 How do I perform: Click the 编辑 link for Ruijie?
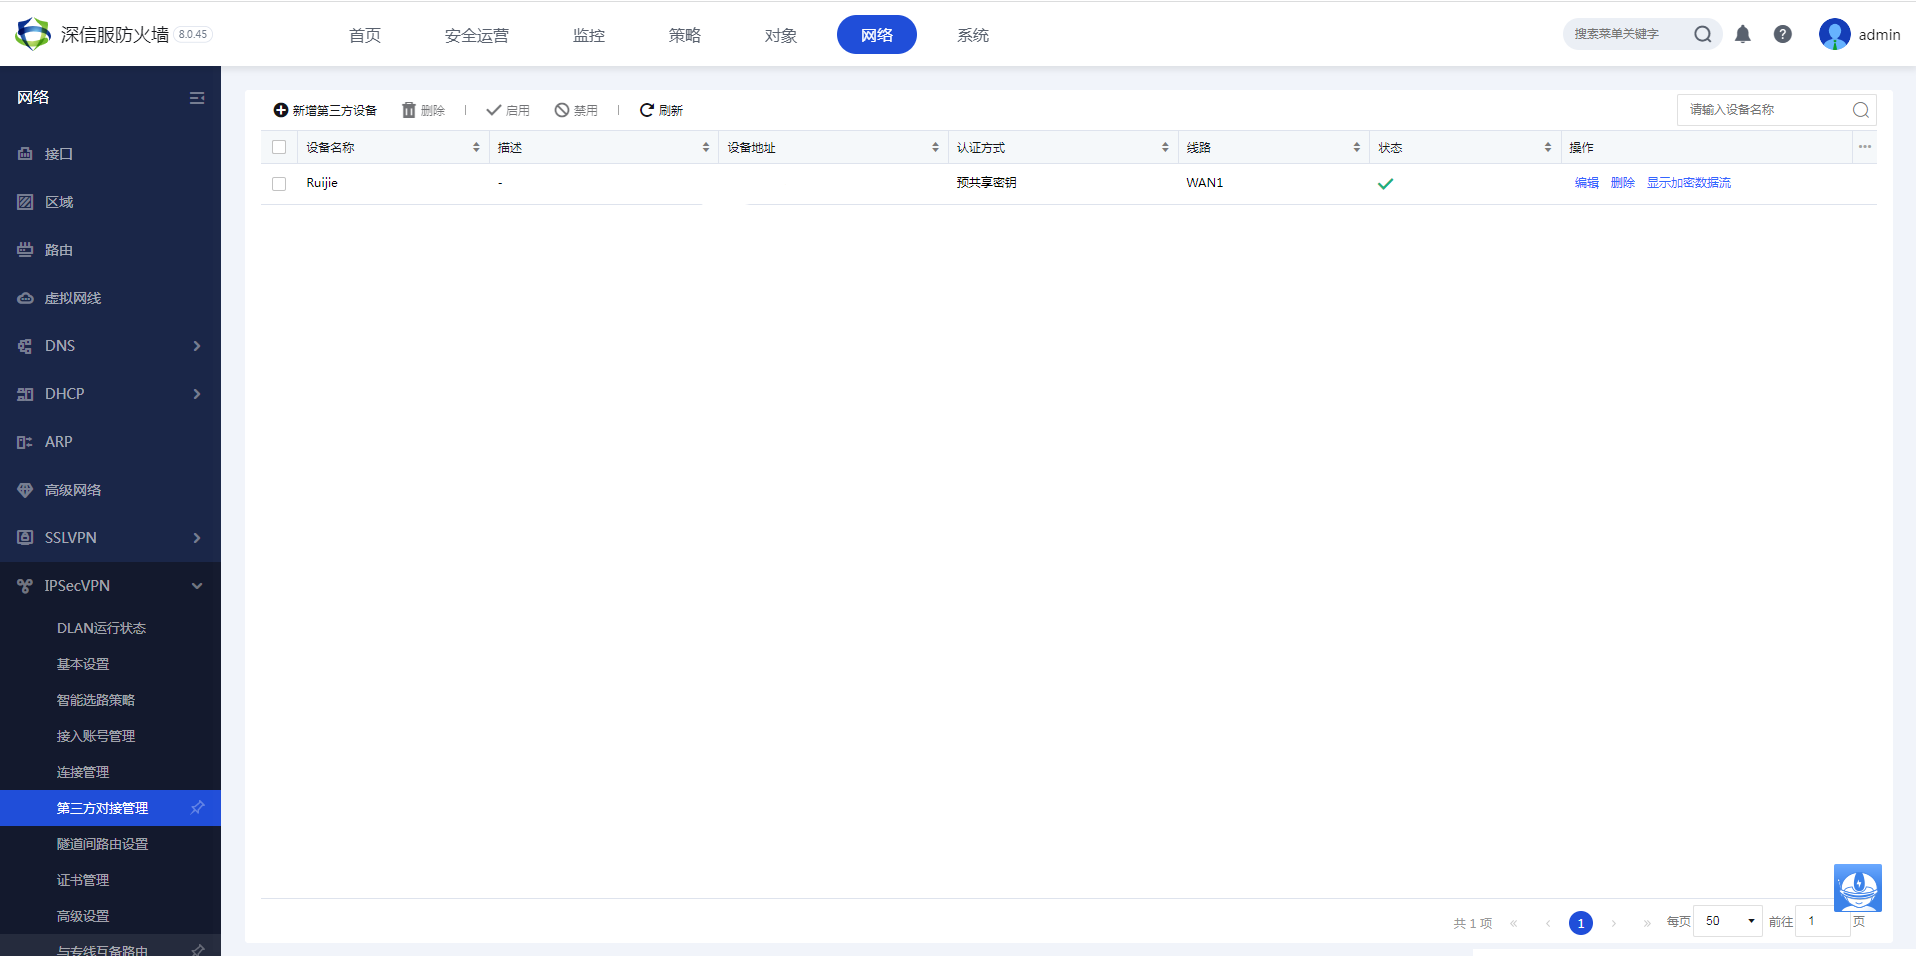(x=1587, y=183)
